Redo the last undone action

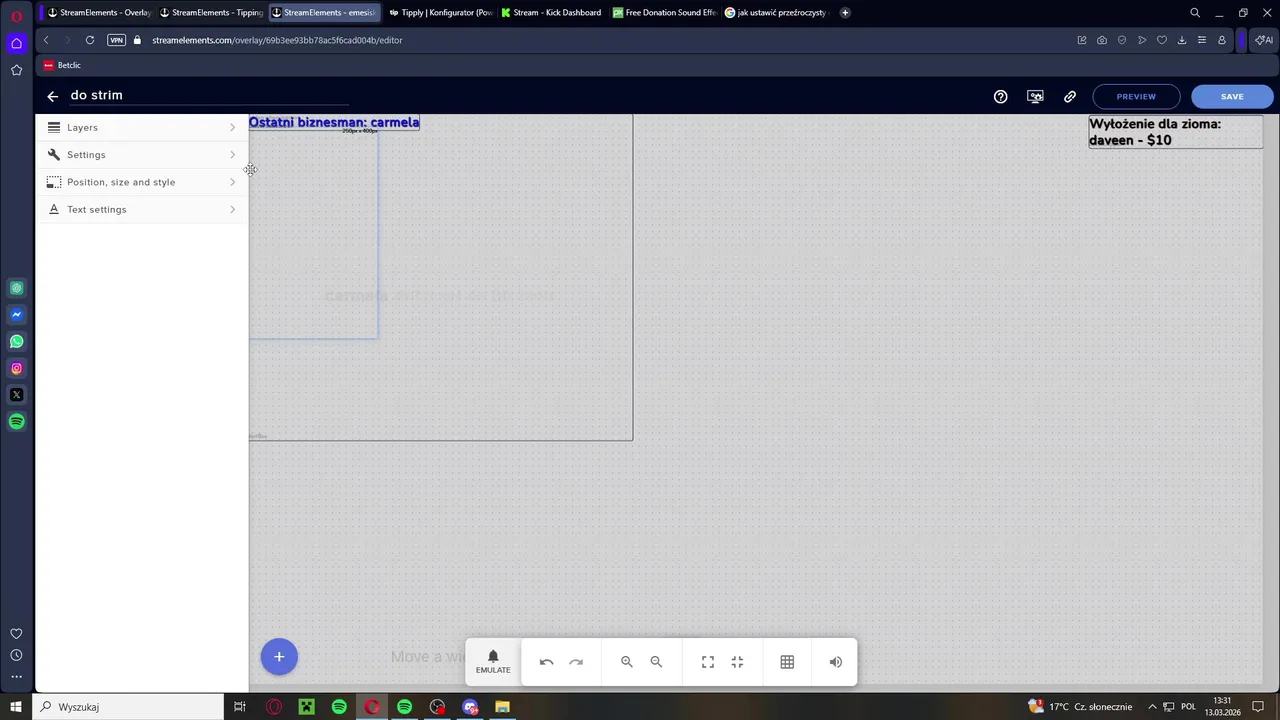click(576, 662)
